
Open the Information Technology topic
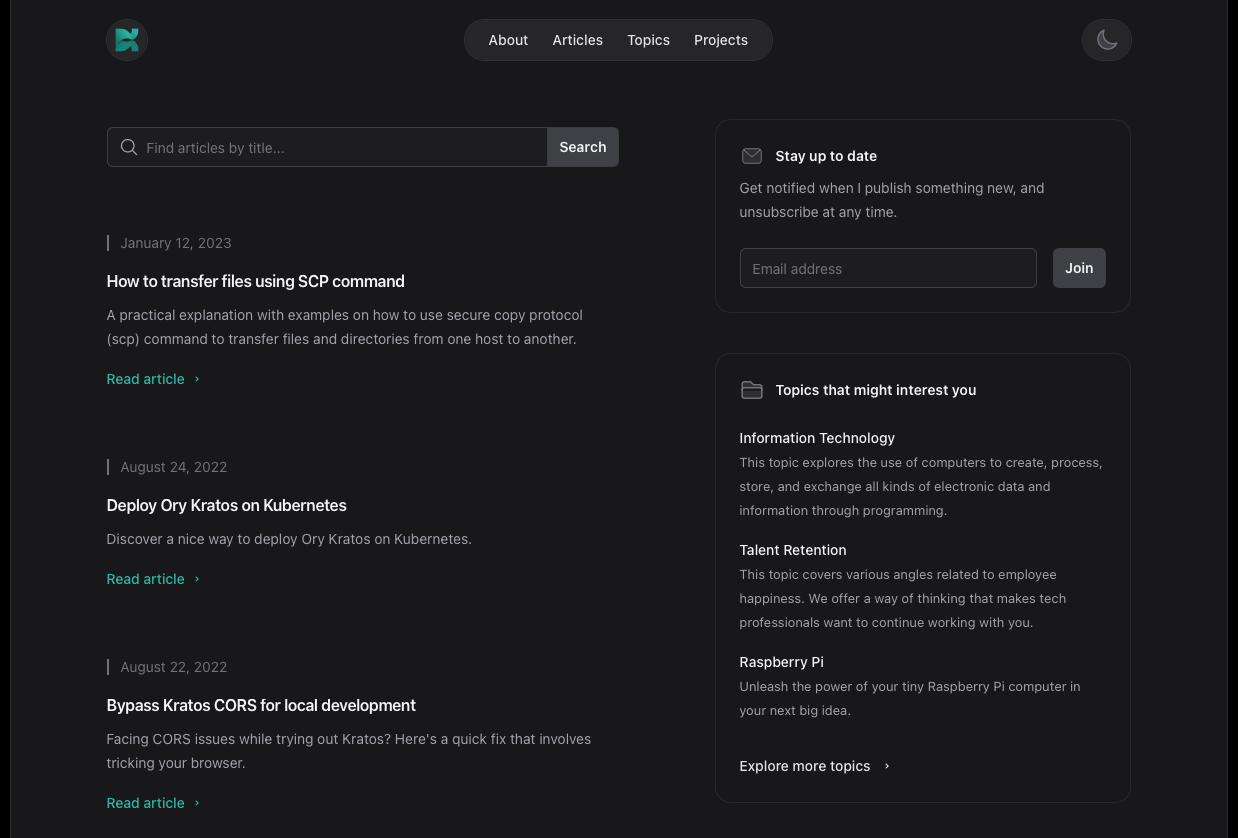click(x=816, y=438)
